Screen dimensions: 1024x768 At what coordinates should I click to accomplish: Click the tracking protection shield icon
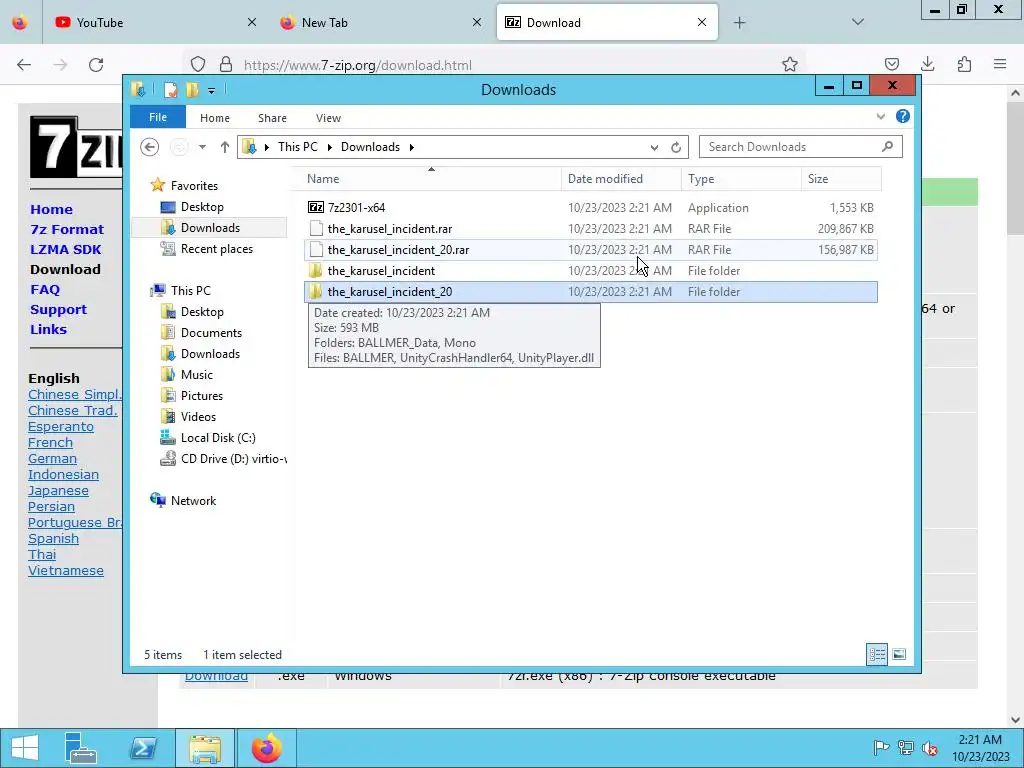click(198, 64)
